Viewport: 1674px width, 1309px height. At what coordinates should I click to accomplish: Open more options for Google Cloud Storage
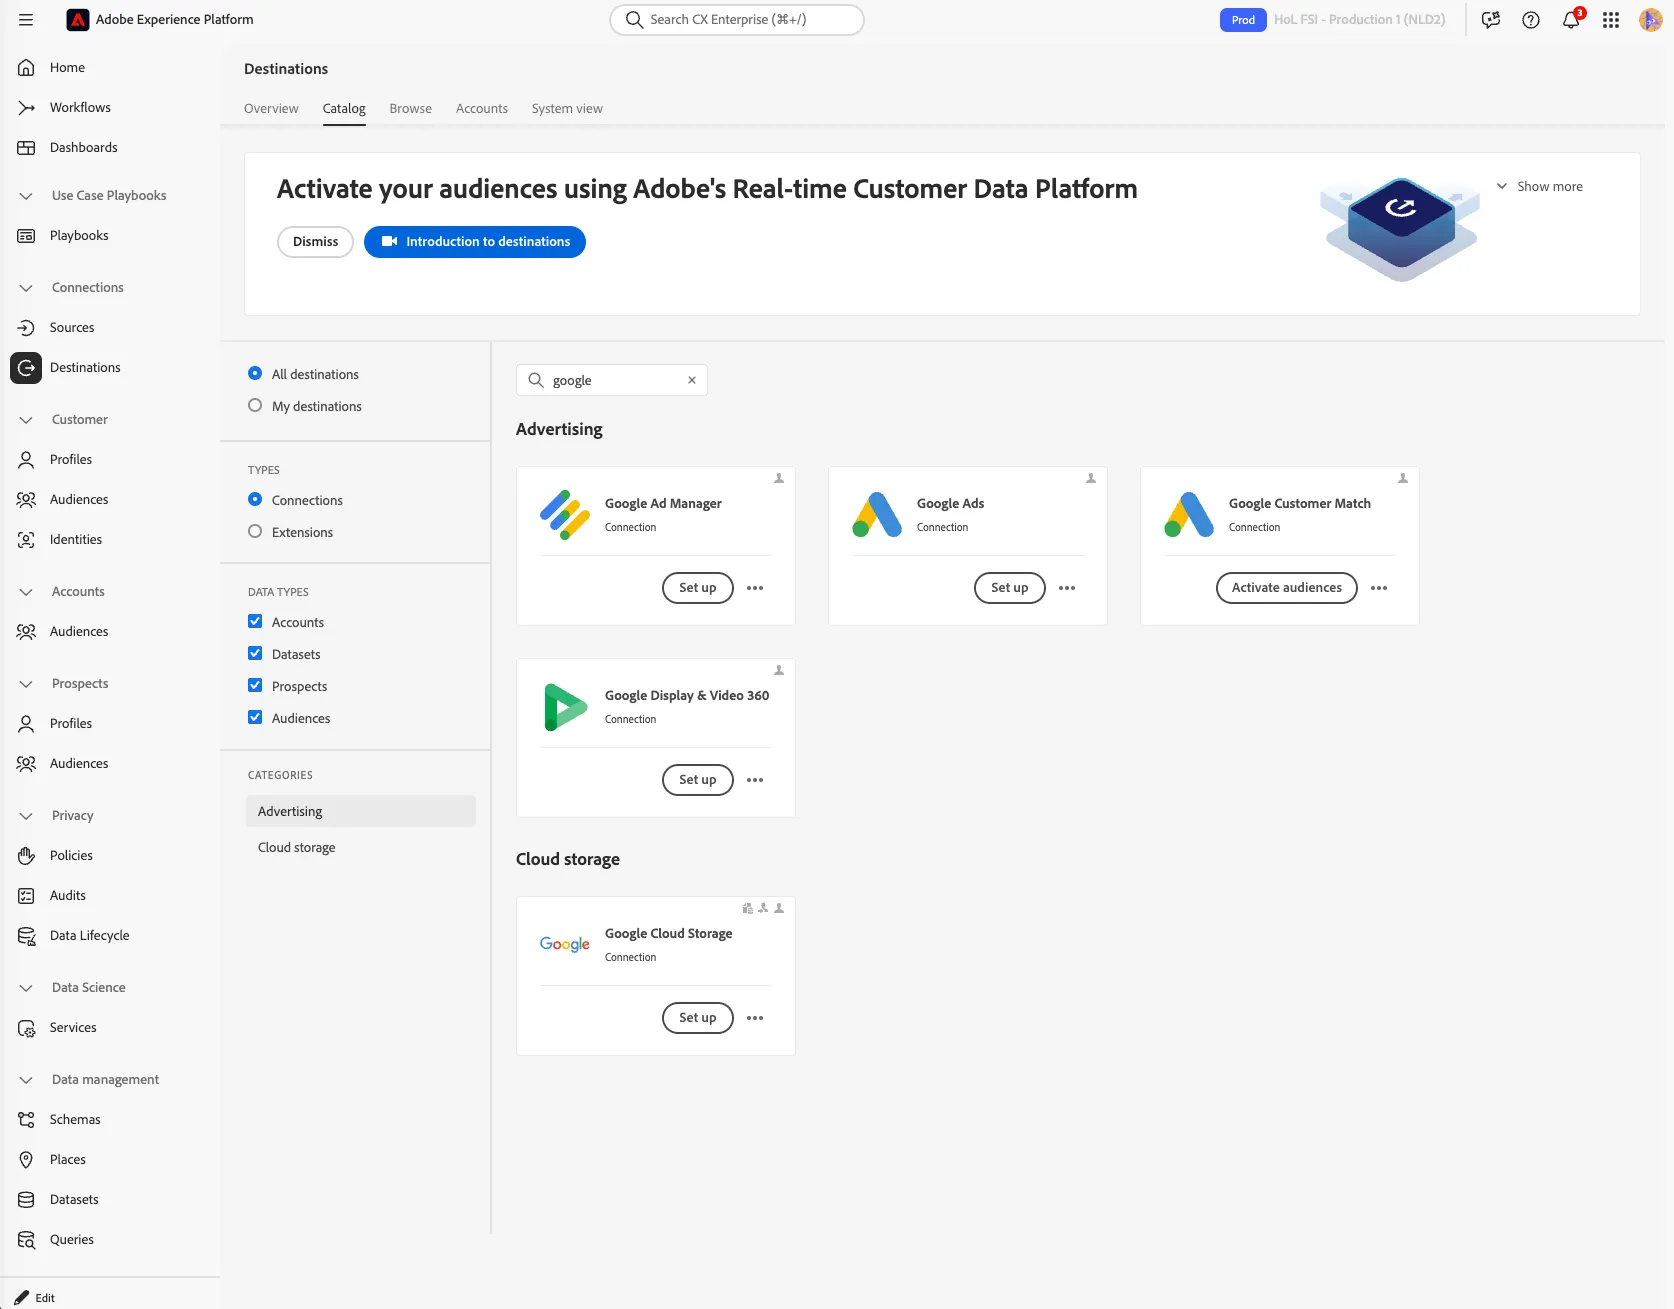point(755,1018)
